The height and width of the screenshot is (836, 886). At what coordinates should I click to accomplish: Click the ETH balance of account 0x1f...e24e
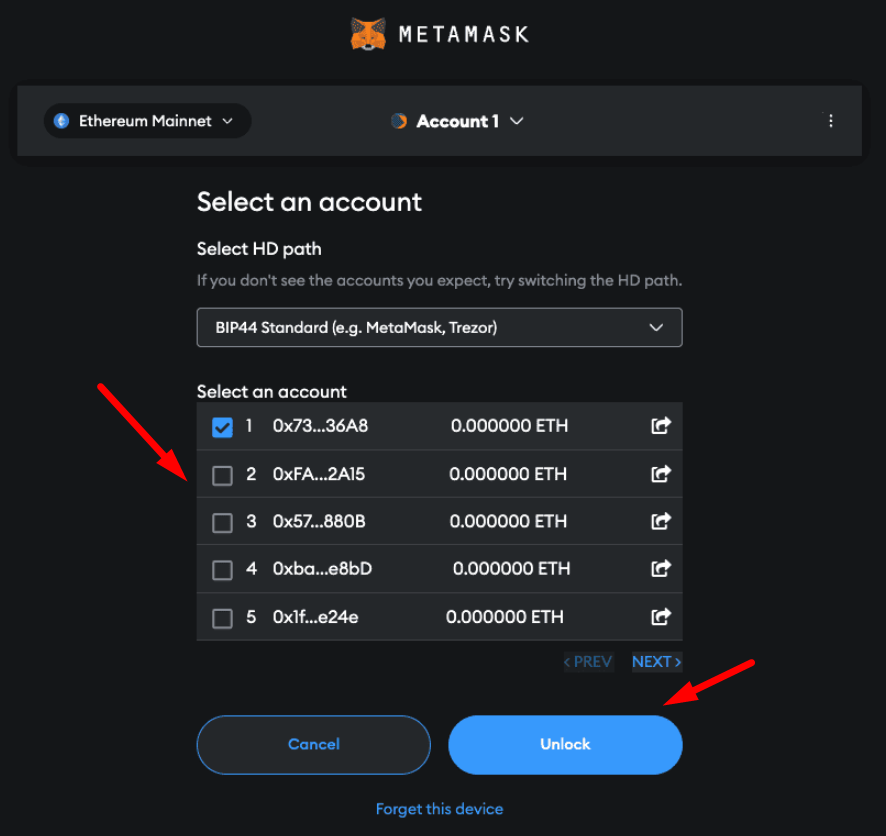pos(505,616)
